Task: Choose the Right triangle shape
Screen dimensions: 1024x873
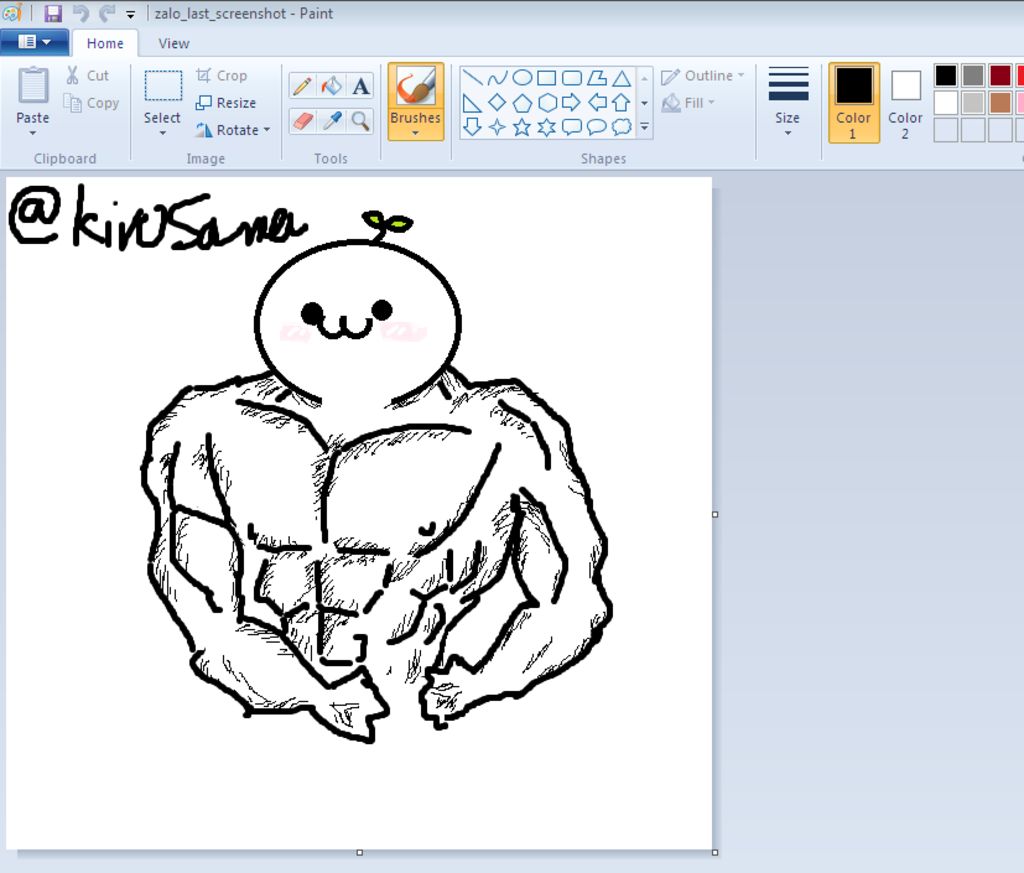Action: (x=472, y=103)
